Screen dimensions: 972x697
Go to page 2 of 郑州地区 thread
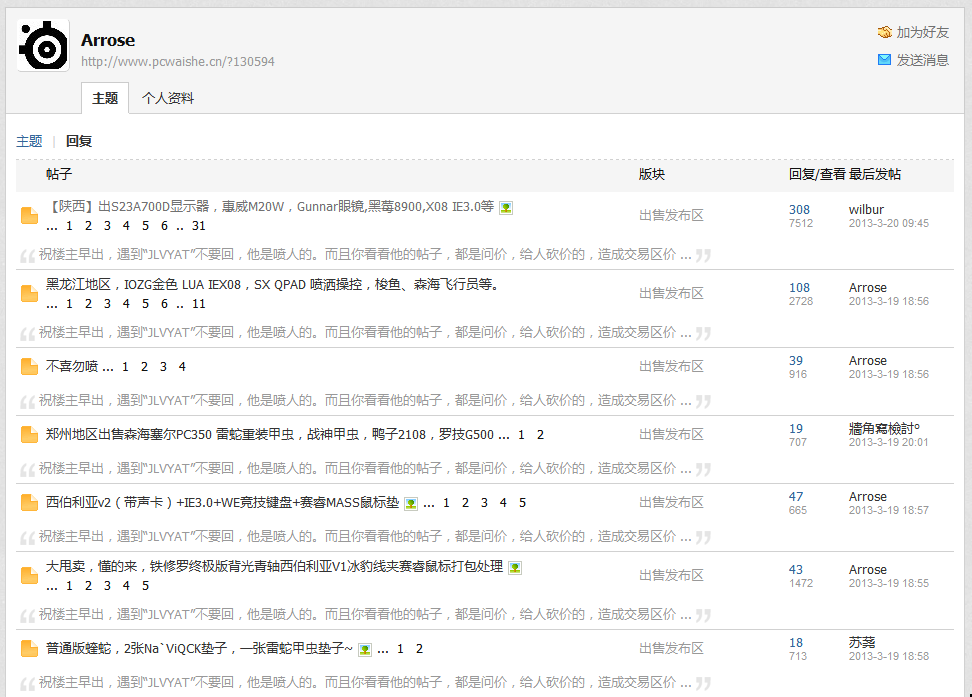pos(541,435)
